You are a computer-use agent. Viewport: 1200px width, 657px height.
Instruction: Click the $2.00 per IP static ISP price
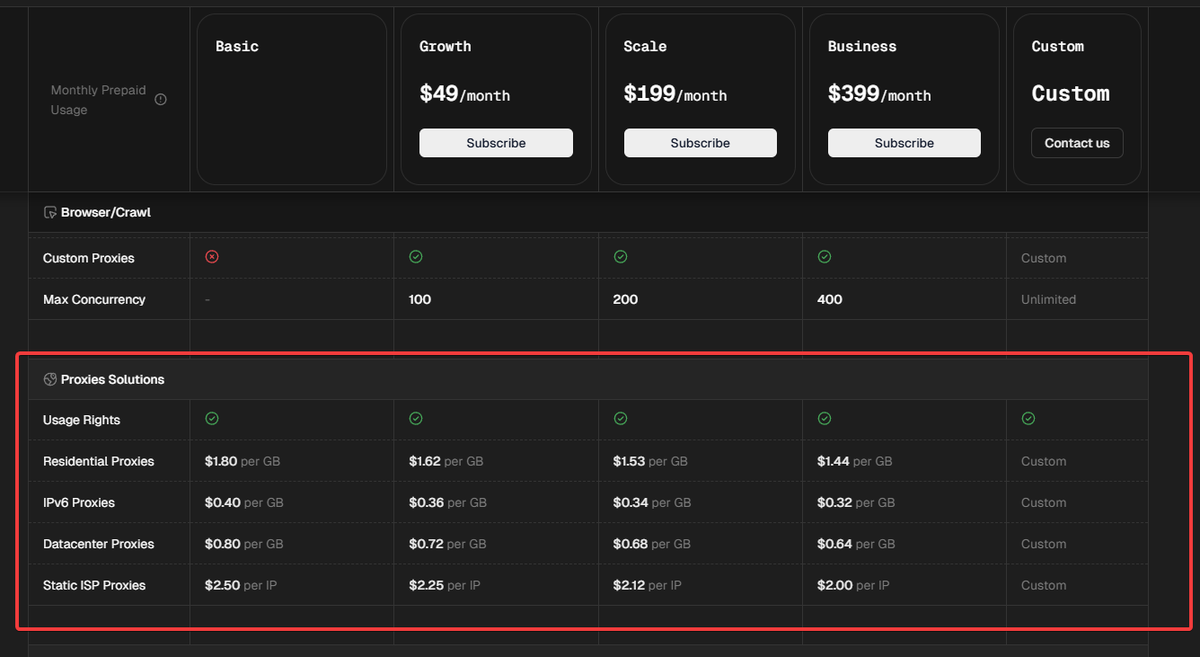[853, 585]
